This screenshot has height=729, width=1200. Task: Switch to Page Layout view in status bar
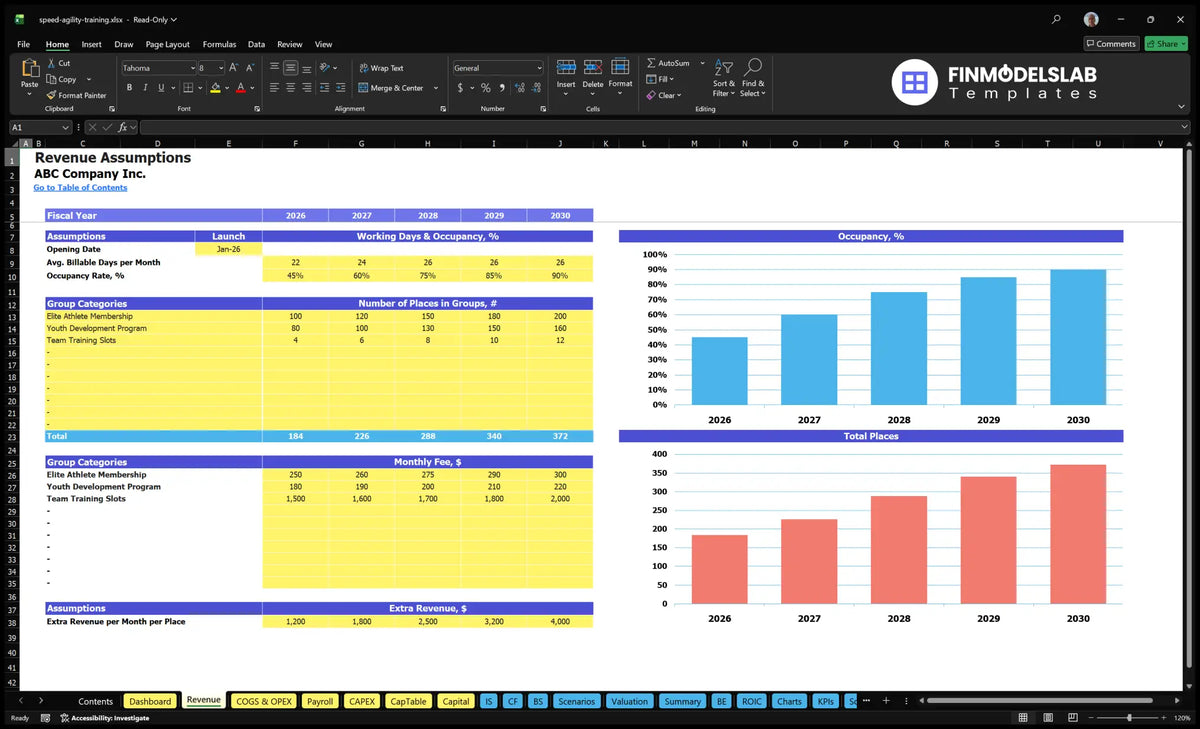1046,718
